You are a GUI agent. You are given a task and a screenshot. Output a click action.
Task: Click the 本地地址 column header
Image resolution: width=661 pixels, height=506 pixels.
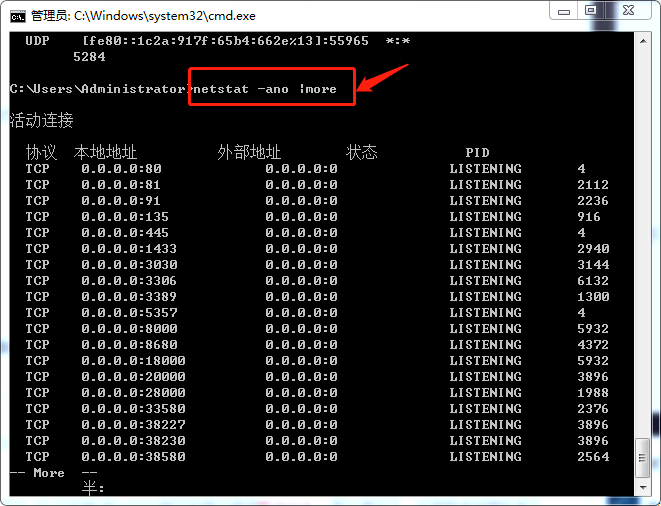(105, 152)
